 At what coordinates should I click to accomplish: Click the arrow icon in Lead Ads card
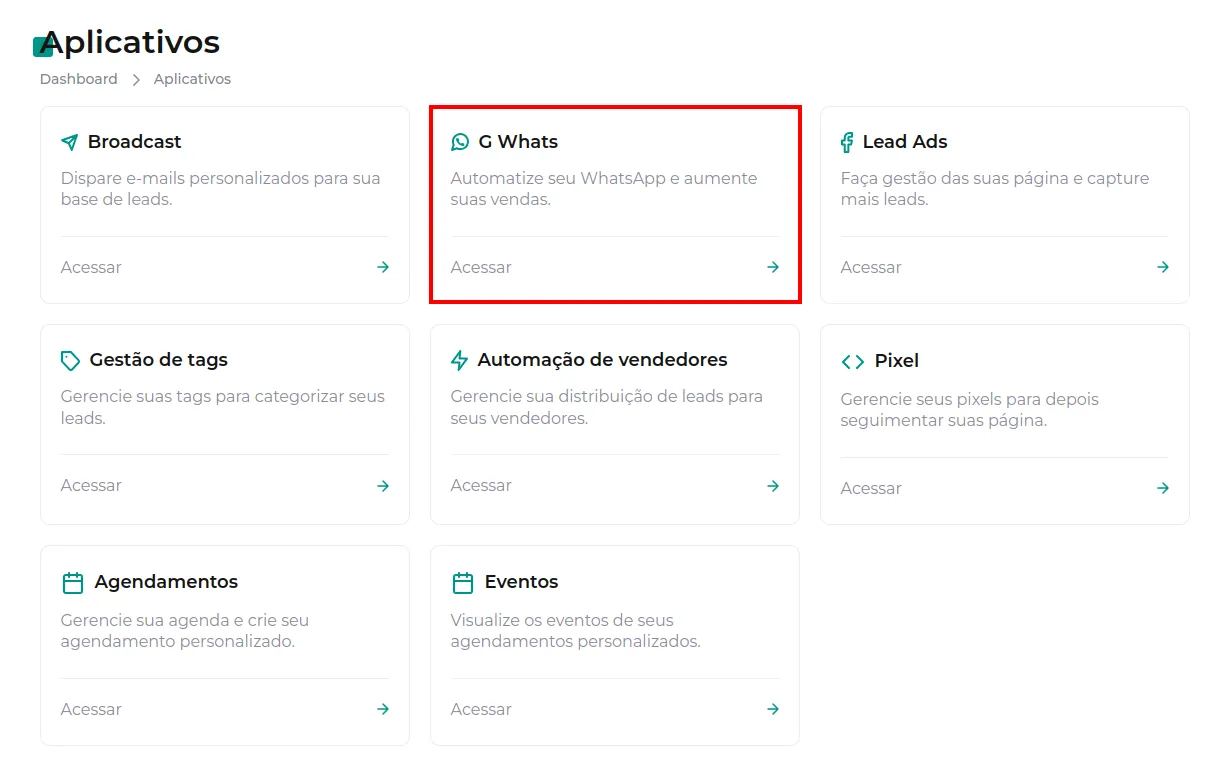click(x=1163, y=267)
